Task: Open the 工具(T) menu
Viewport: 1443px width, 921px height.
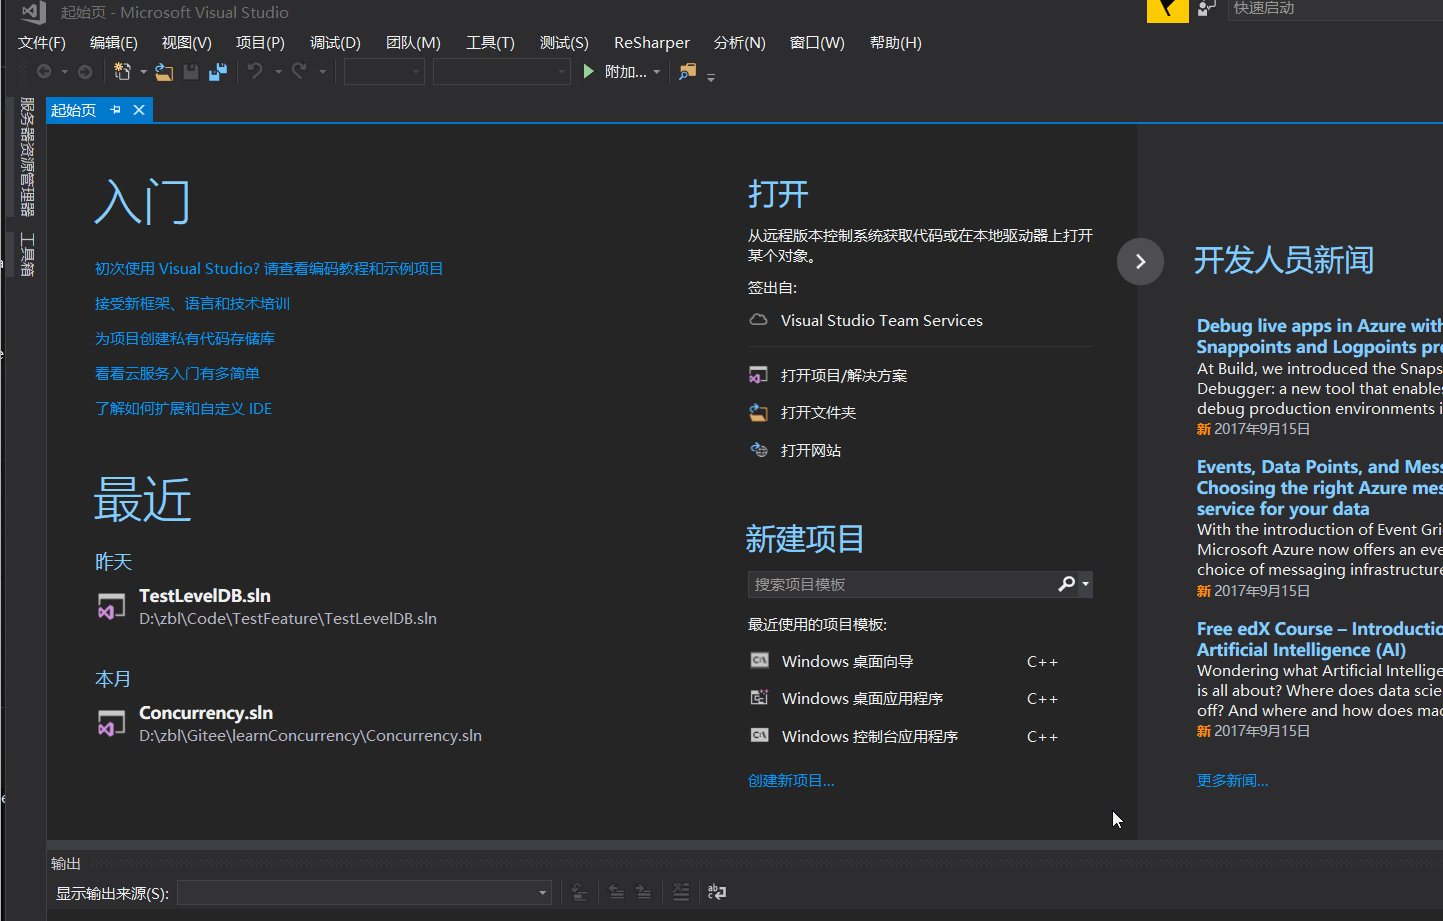Action: tap(490, 43)
